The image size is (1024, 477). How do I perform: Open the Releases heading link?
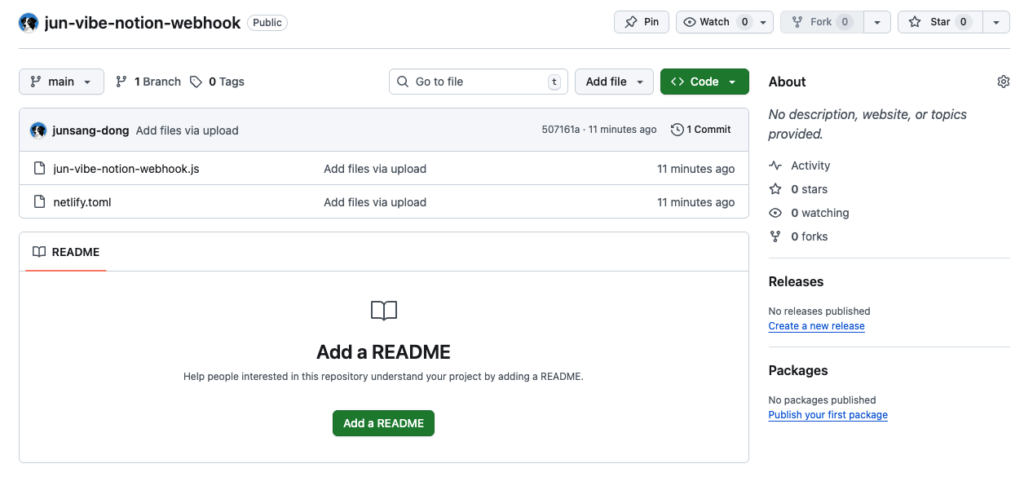796,282
